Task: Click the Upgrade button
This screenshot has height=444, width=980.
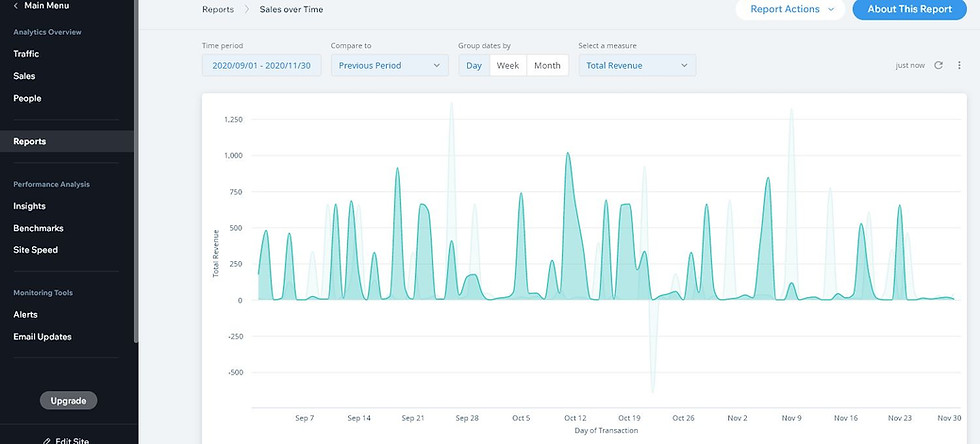Action: tap(68, 401)
